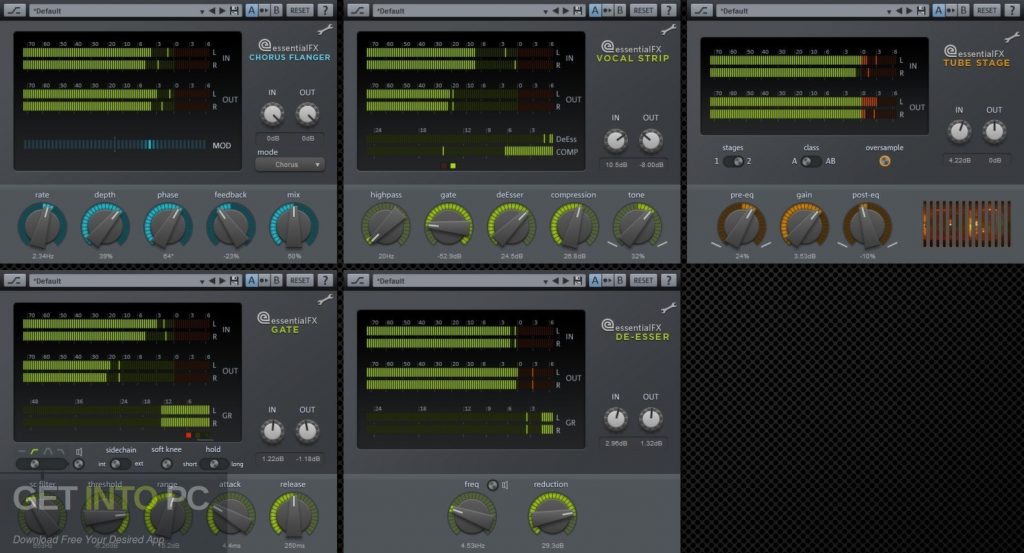
Task: Click bypass icon in De-Esser window
Action: click(x=358, y=281)
